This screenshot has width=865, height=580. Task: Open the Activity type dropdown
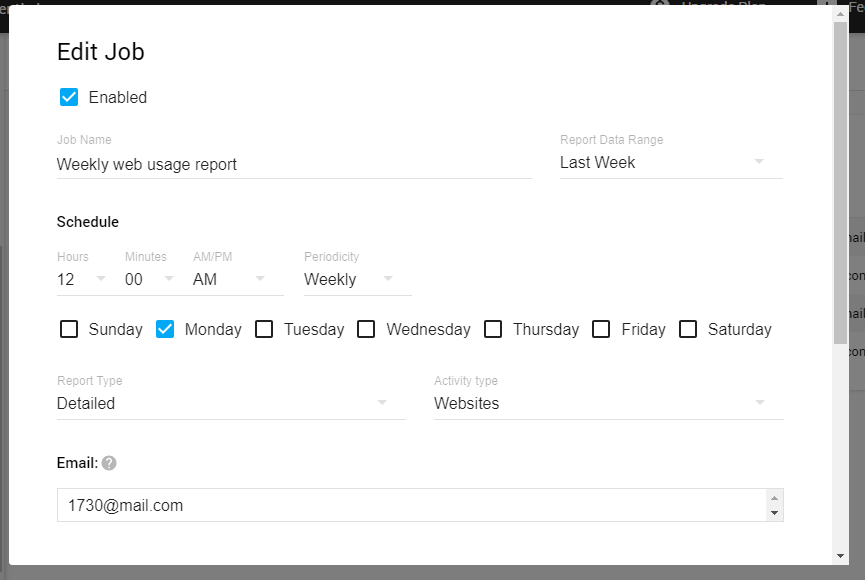tap(608, 404)
